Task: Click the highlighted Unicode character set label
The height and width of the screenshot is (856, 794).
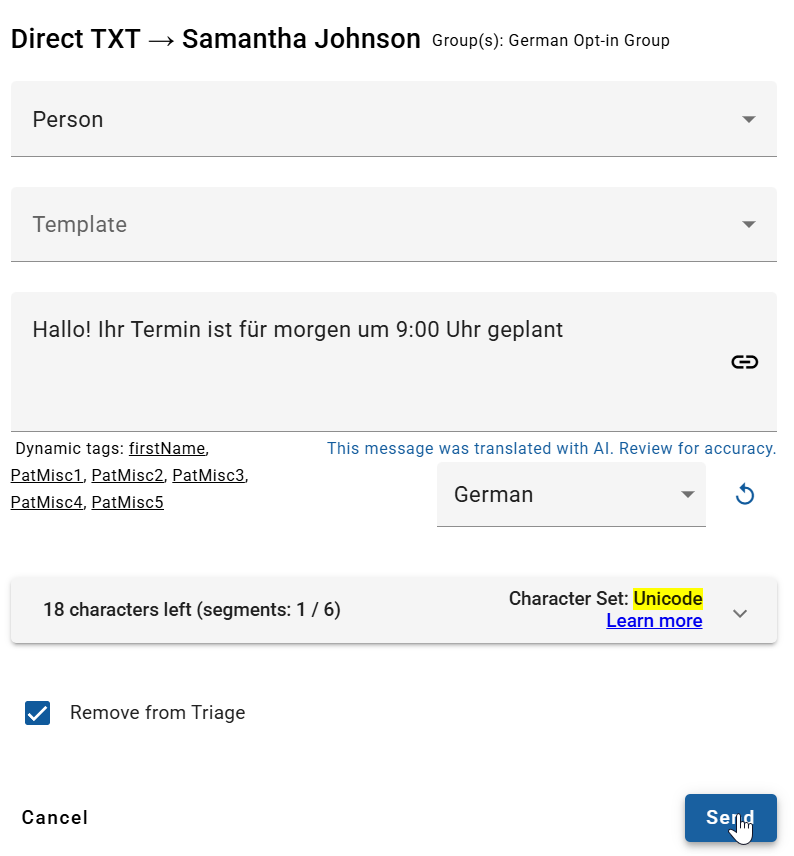Action: coord(668,598)
